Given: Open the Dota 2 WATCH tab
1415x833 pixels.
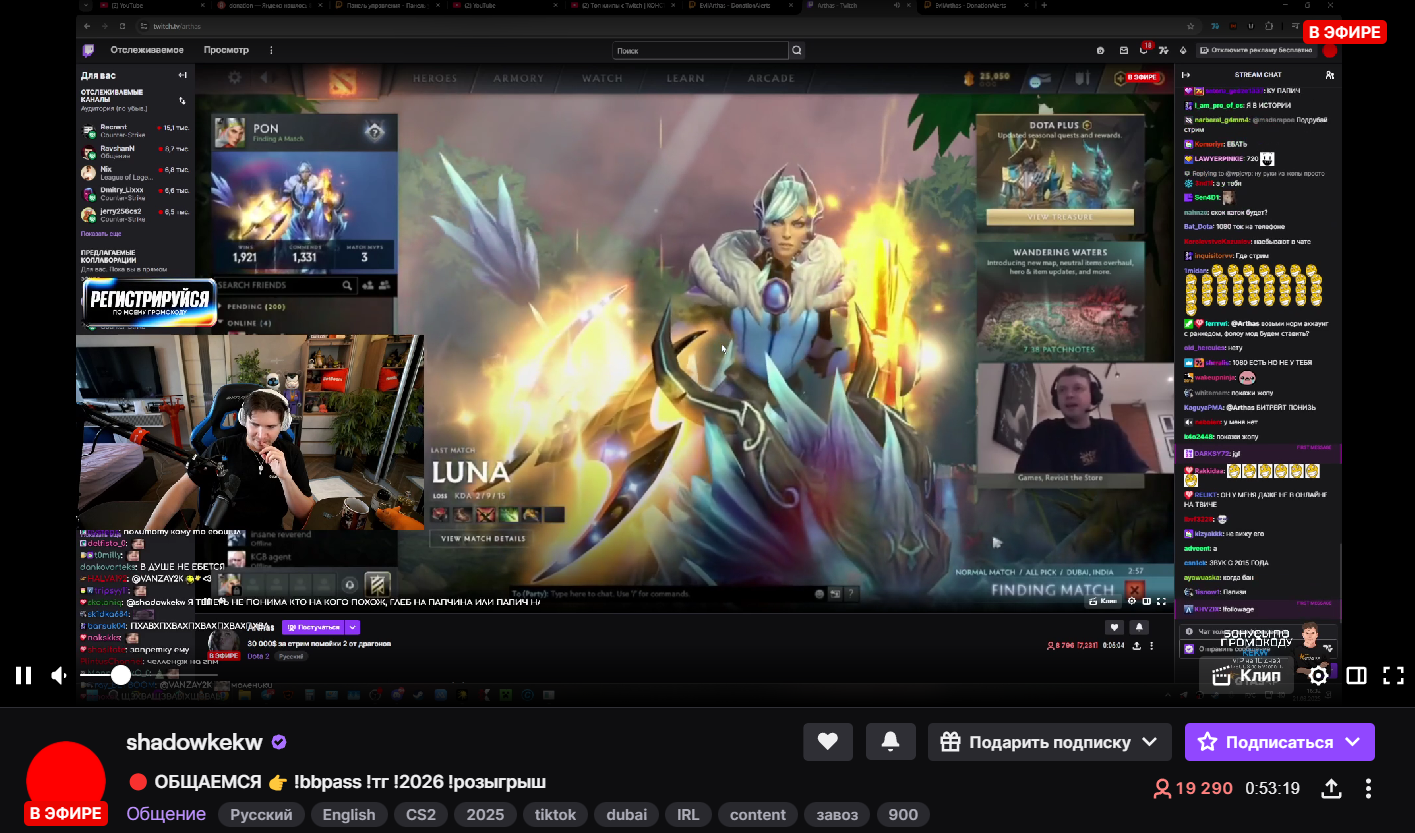Looking at the screenshot, I should click(x=602, y=78).
